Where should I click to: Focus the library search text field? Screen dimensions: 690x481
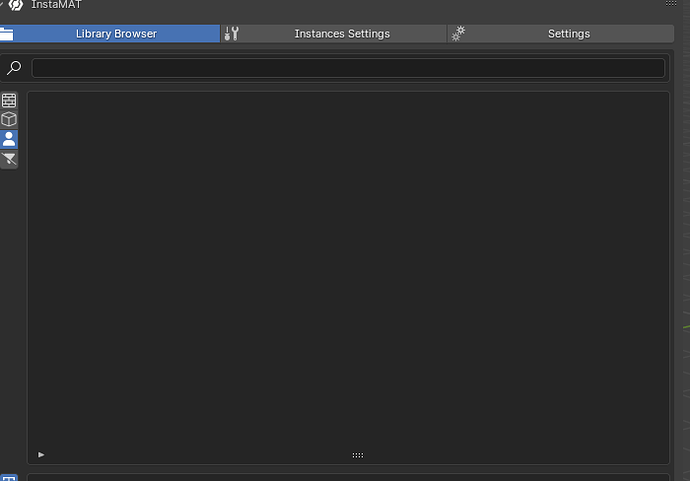(x=348, y=68)
